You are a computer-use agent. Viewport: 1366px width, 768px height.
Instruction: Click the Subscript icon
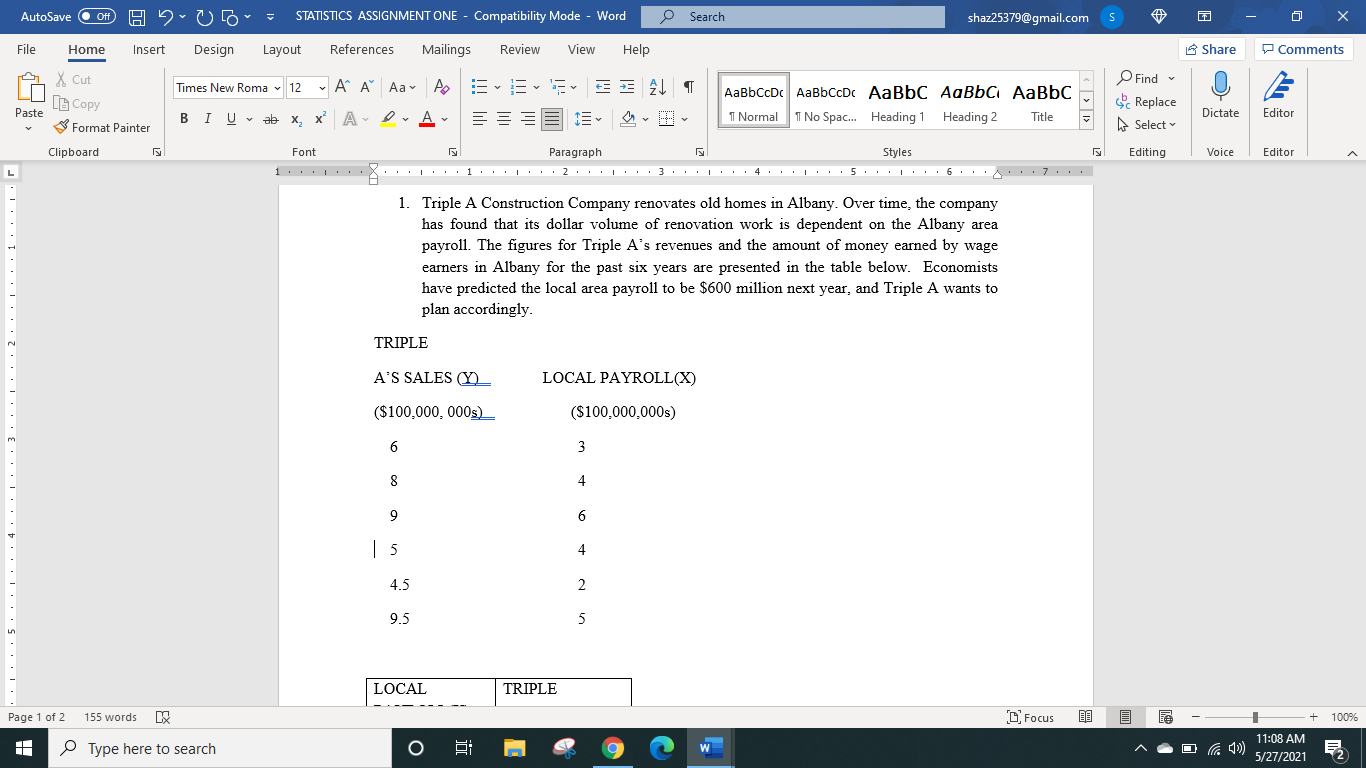295,118
